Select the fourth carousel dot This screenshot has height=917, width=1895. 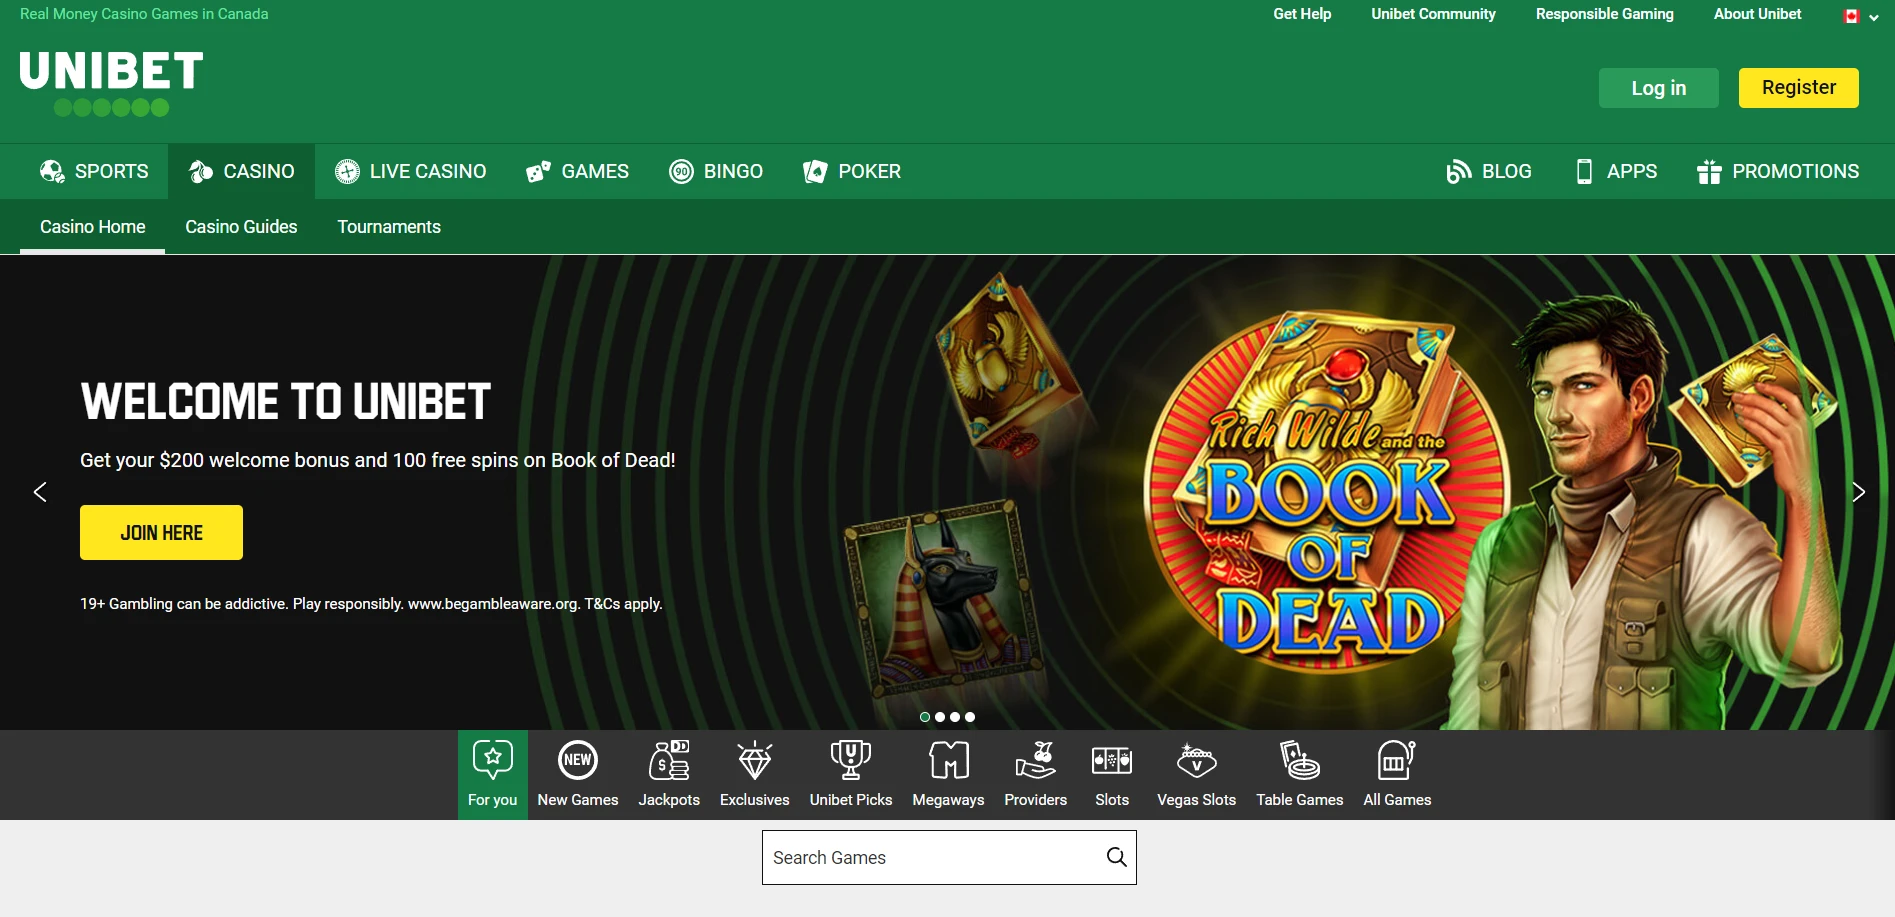970,717
